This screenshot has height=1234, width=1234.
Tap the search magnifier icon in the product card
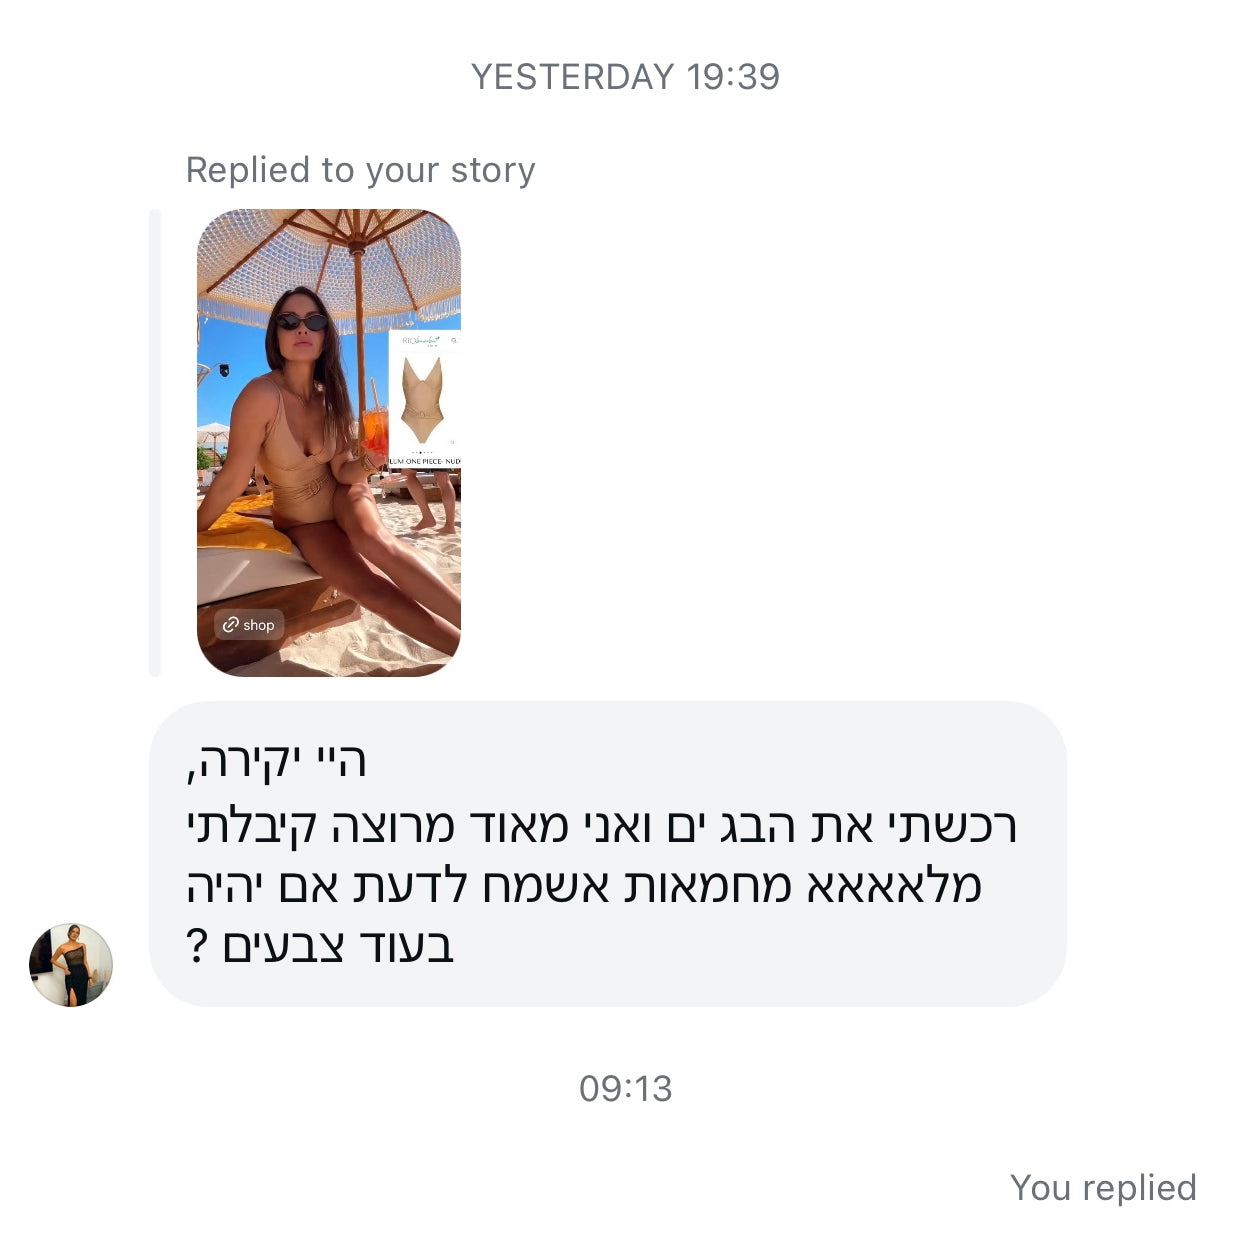pyautogui.click(x=454, y=341)
